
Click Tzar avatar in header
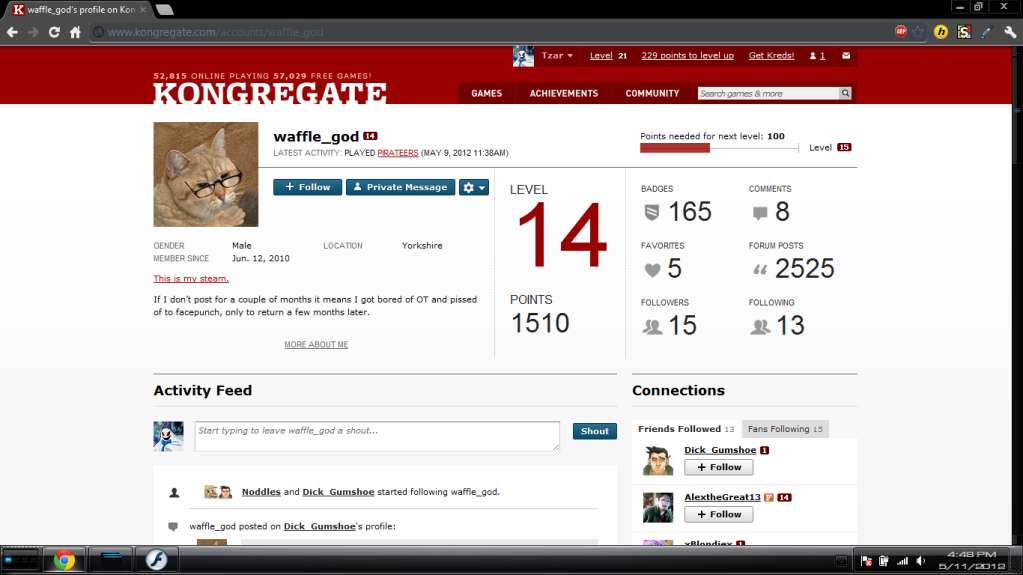(x=523, y=56)
